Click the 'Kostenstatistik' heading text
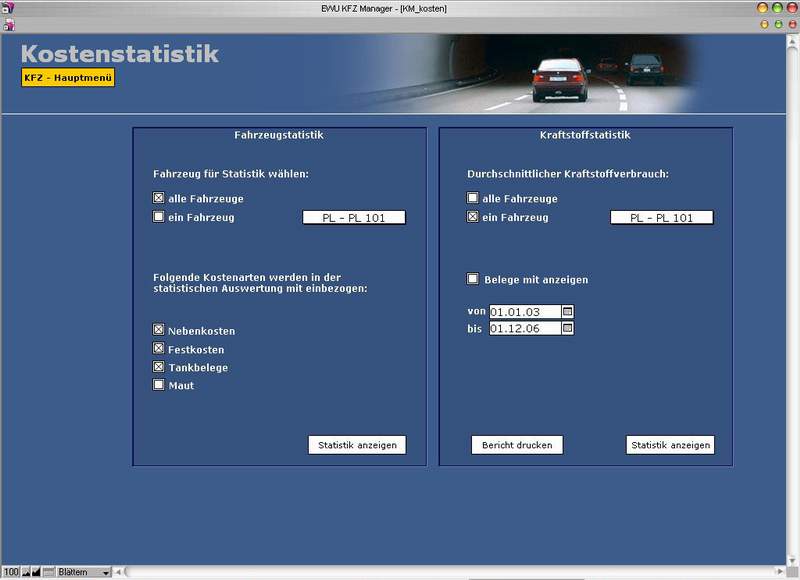Image resolution: width=800 pixels, height=580 pixels. pos(120,54)
